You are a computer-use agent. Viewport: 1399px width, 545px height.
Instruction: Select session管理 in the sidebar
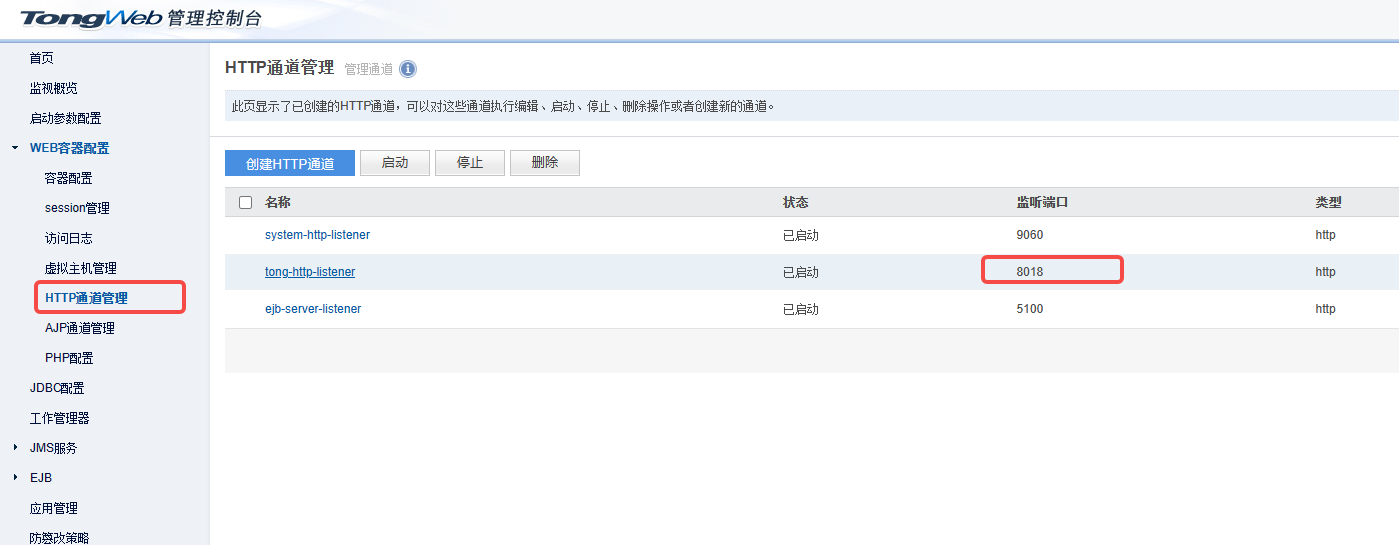pyautogui.click(x=77, y=208)
